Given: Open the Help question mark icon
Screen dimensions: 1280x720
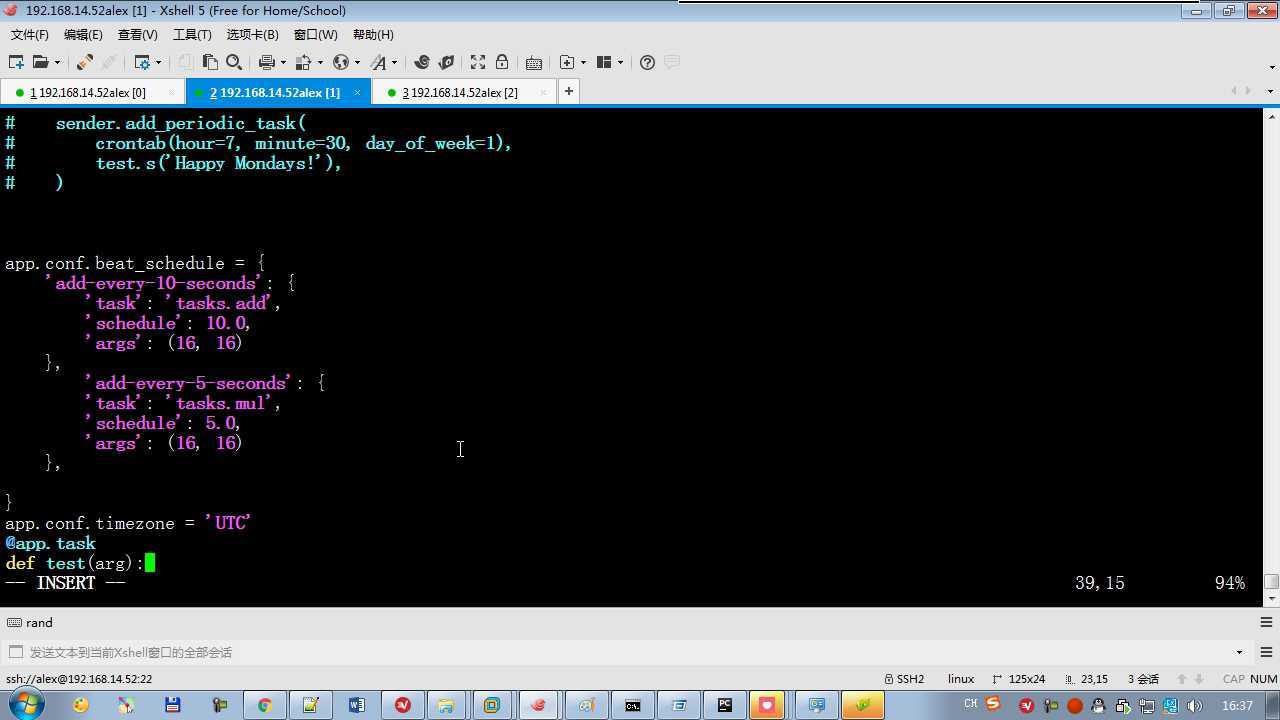Looking at the screenshot, I should click(647, 62).
